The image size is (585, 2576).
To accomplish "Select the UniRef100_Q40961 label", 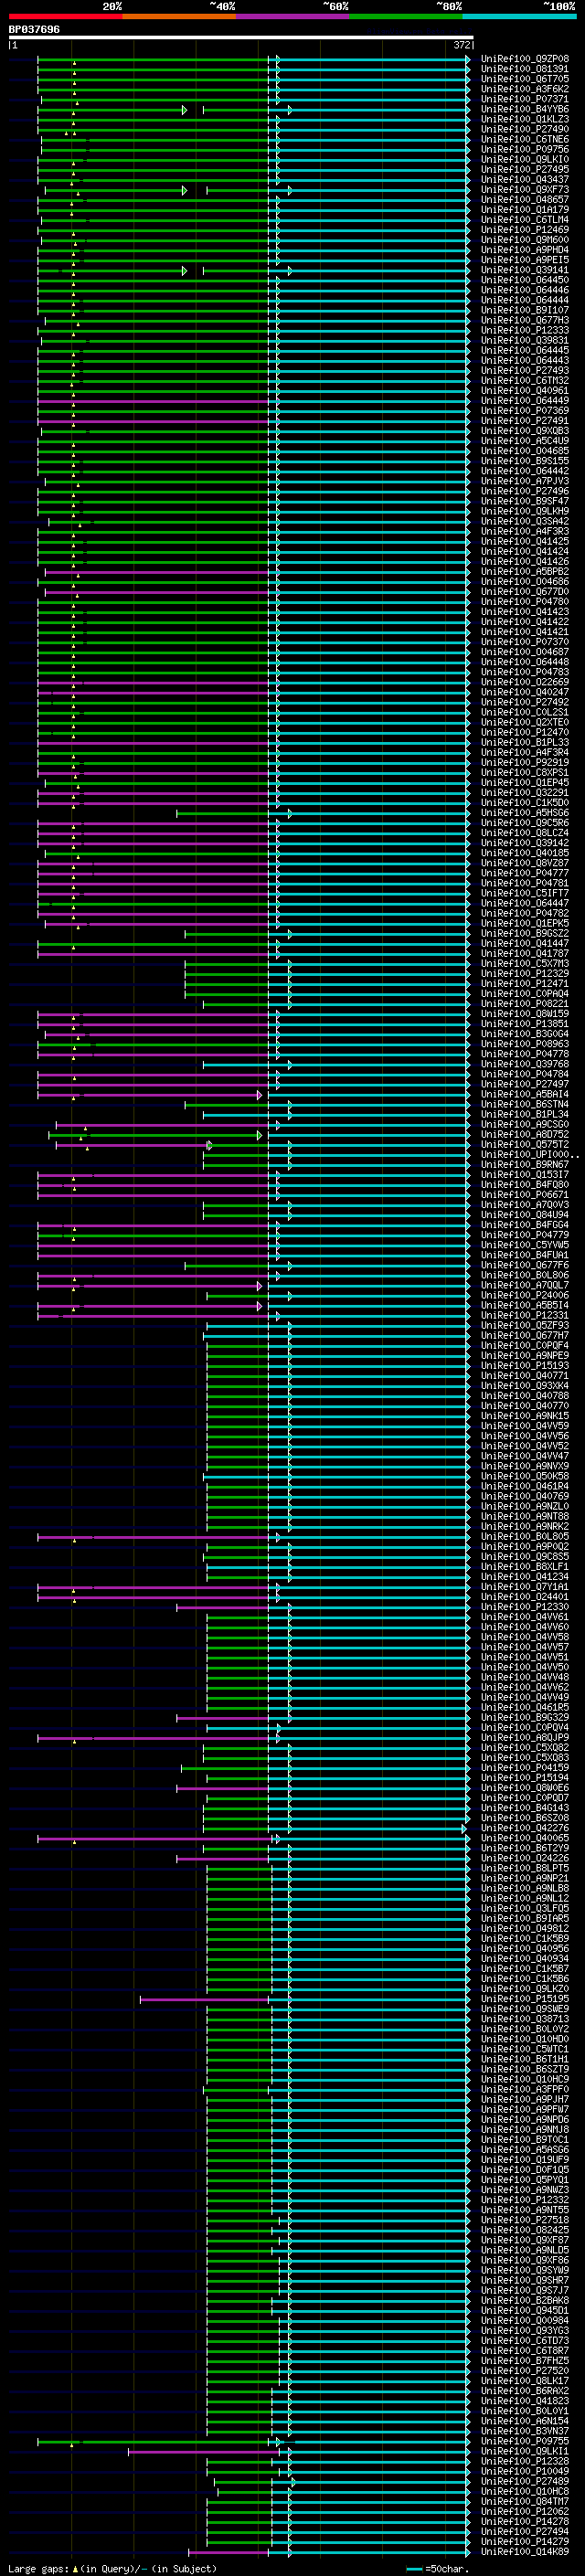I will (x=525, y=390).
